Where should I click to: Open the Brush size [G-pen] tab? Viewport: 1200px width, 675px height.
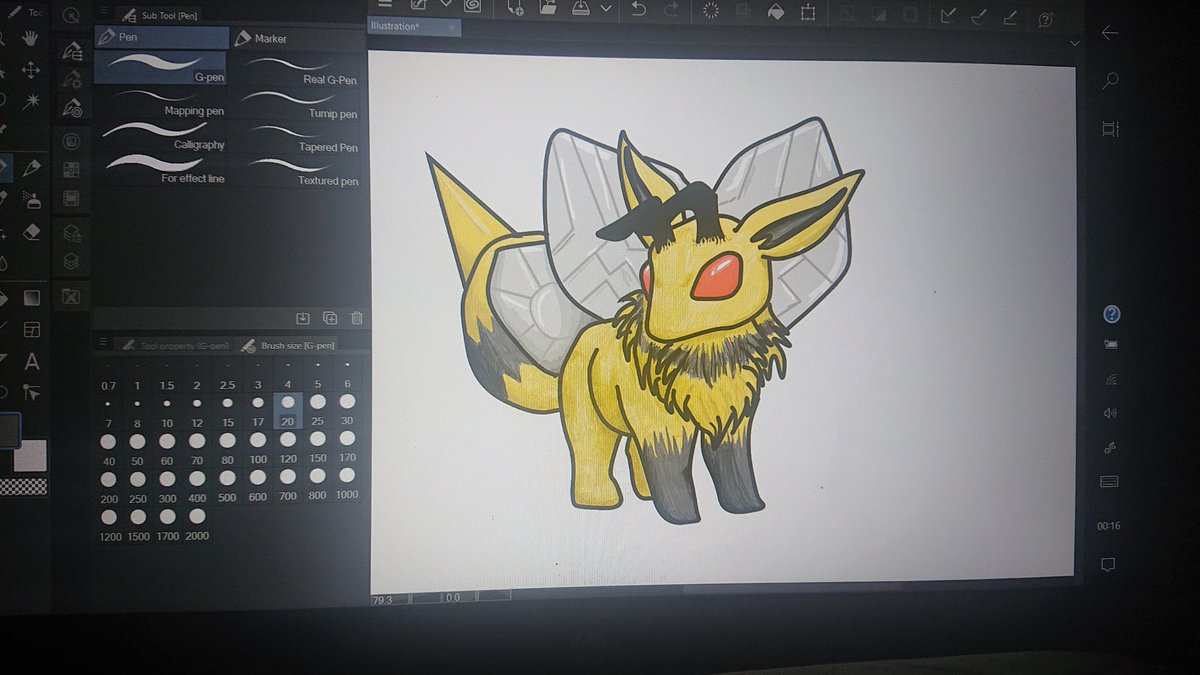tap(288, 345)
